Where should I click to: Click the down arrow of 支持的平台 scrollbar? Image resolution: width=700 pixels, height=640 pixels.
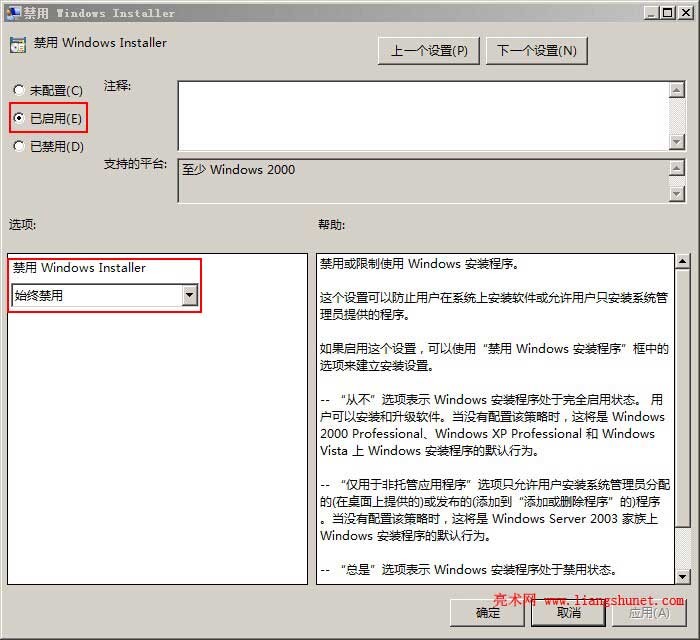(677, 194)
